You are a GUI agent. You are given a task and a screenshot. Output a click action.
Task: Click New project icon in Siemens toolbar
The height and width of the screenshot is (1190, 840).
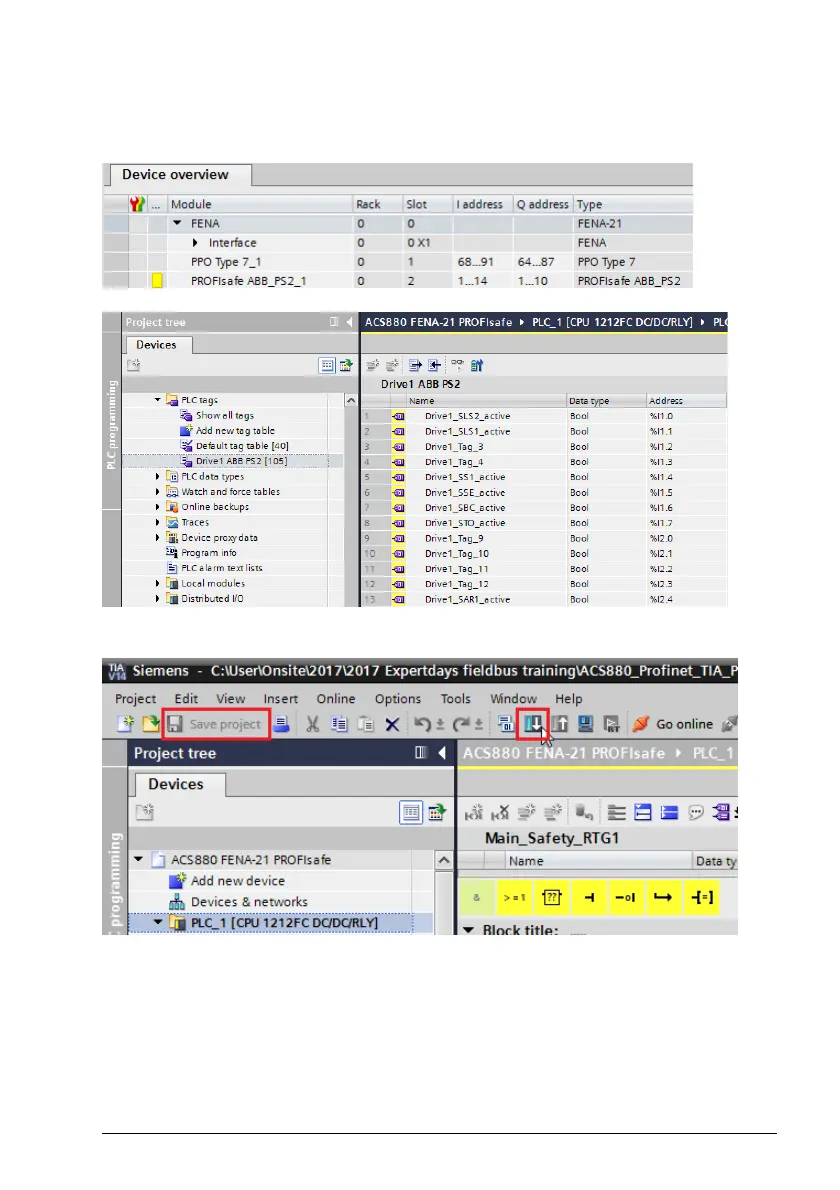tap(125, 724)
